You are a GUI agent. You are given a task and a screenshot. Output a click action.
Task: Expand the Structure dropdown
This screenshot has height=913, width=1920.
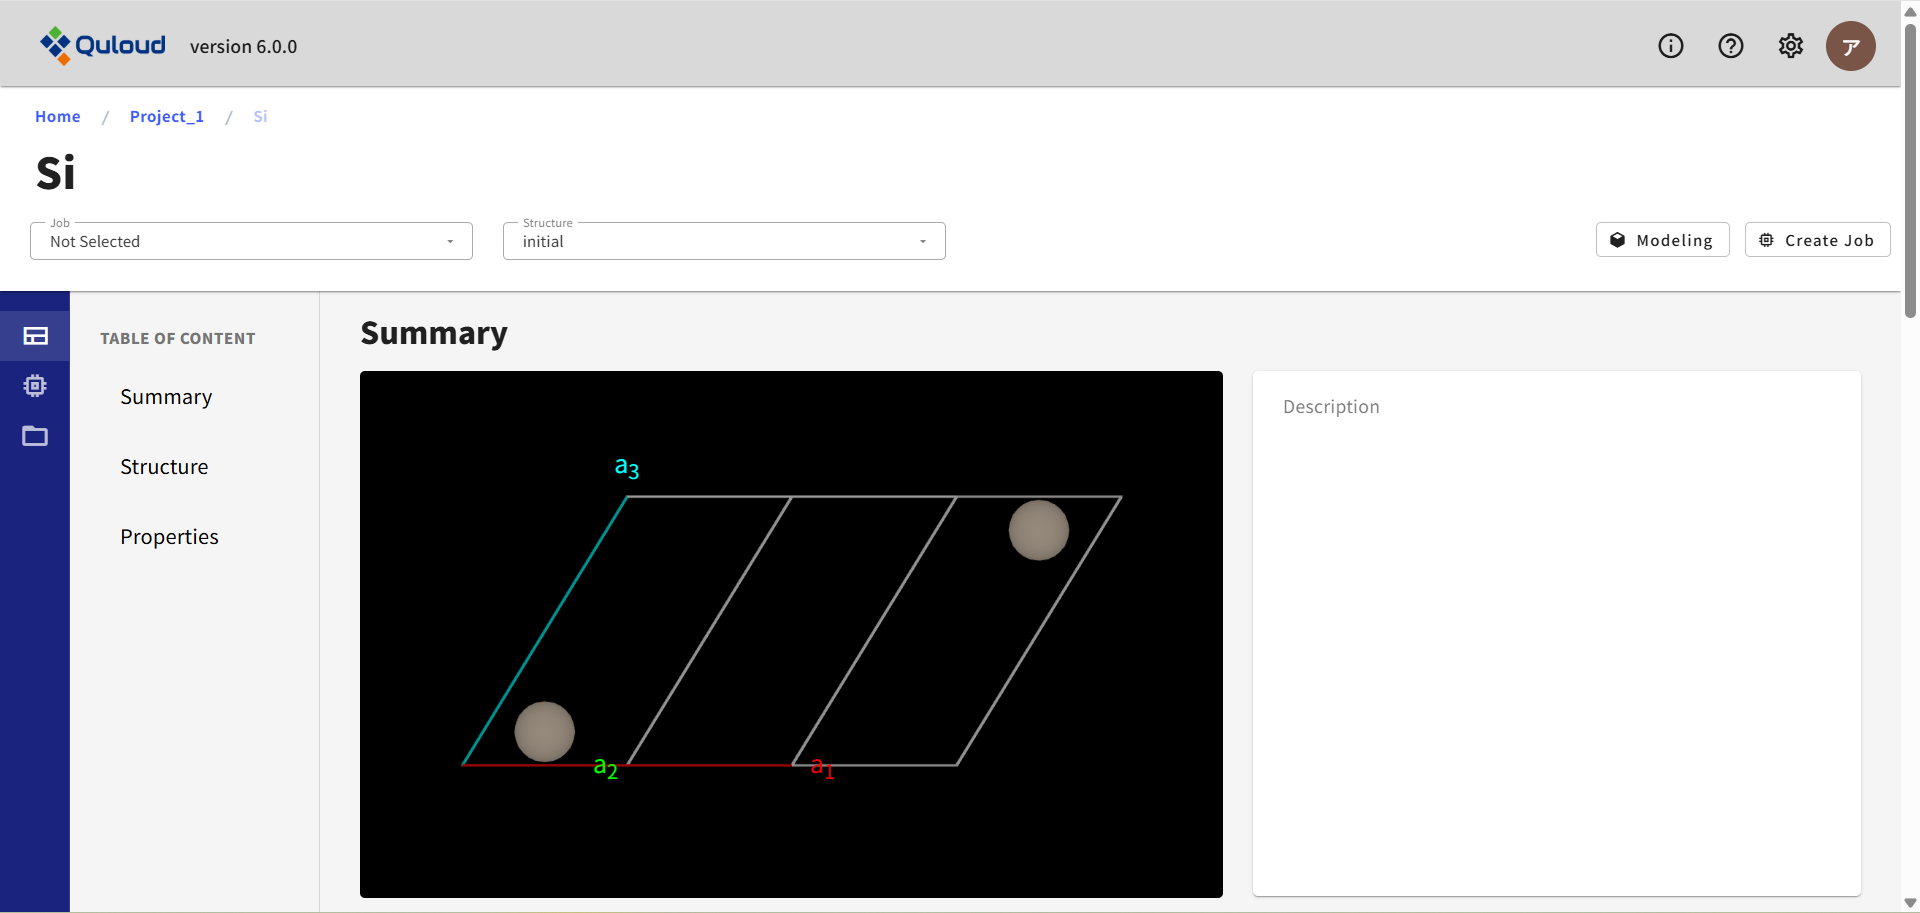pyautogui.click(x=723, y=241)
